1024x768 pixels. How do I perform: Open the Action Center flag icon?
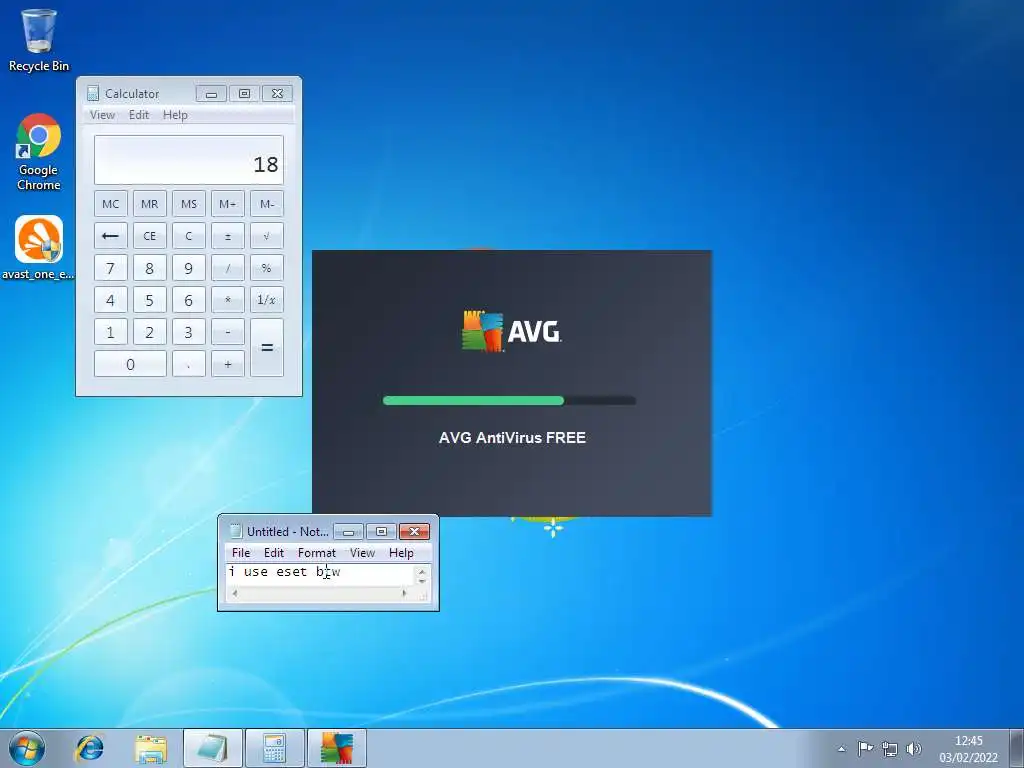pos(865,748)
